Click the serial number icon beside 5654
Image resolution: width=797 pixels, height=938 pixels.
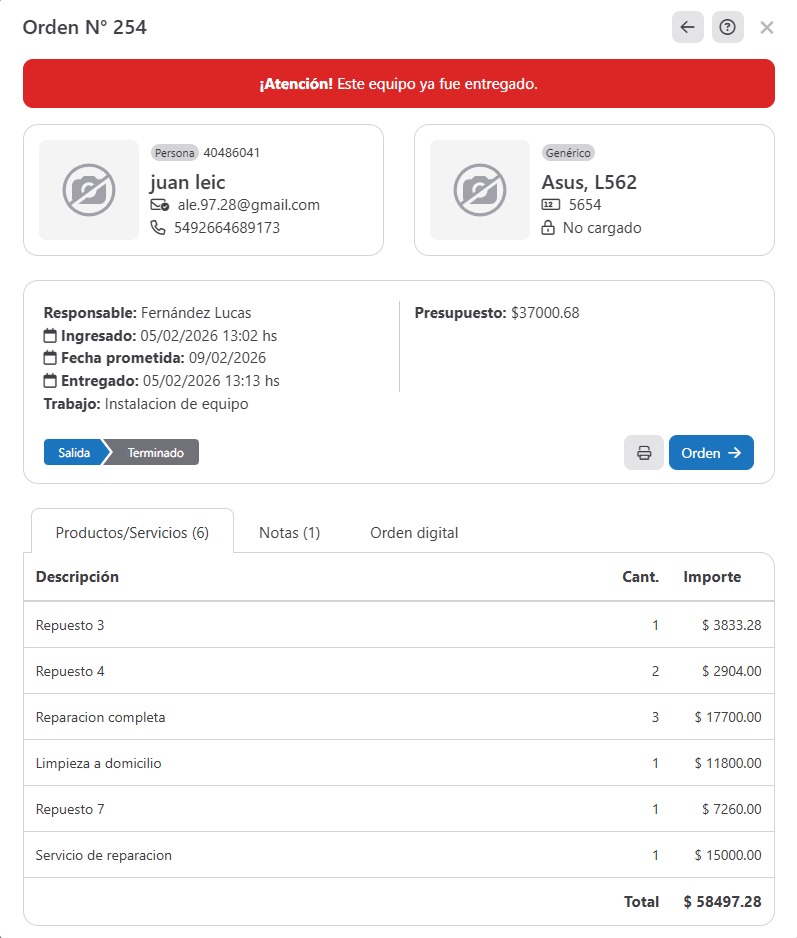[549, 205]
